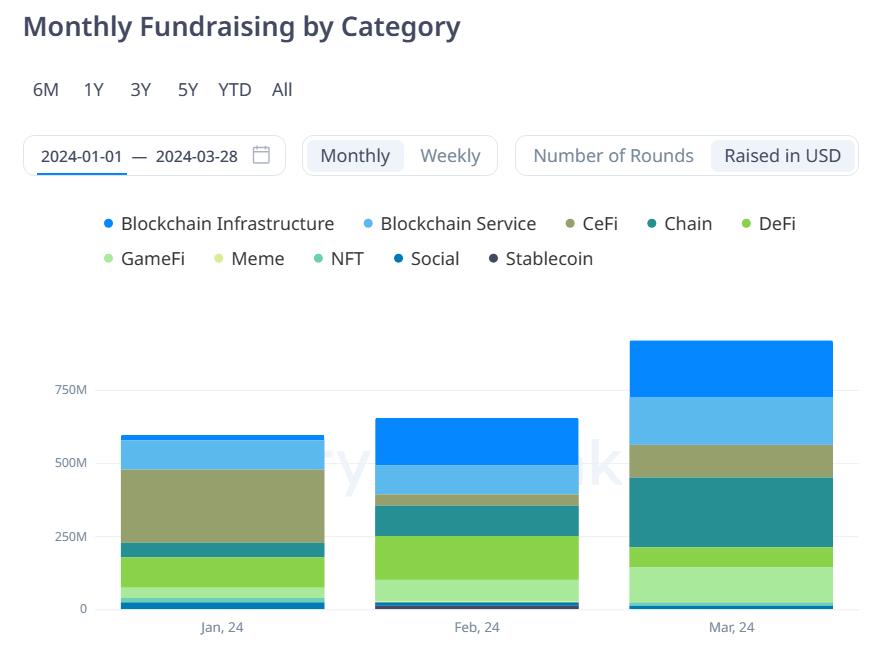Select the YTD time range
This screenshot has width=889, height=649.
[234, 89]
